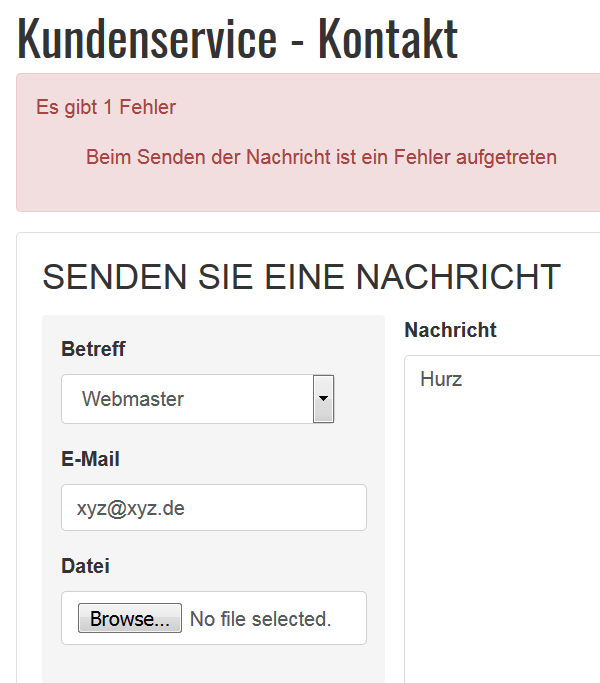Focus the E-Mail field containing xyz@xyz.de
This screenshot has width=600, height=683.
pyautogui.click(x=214, y=507)
